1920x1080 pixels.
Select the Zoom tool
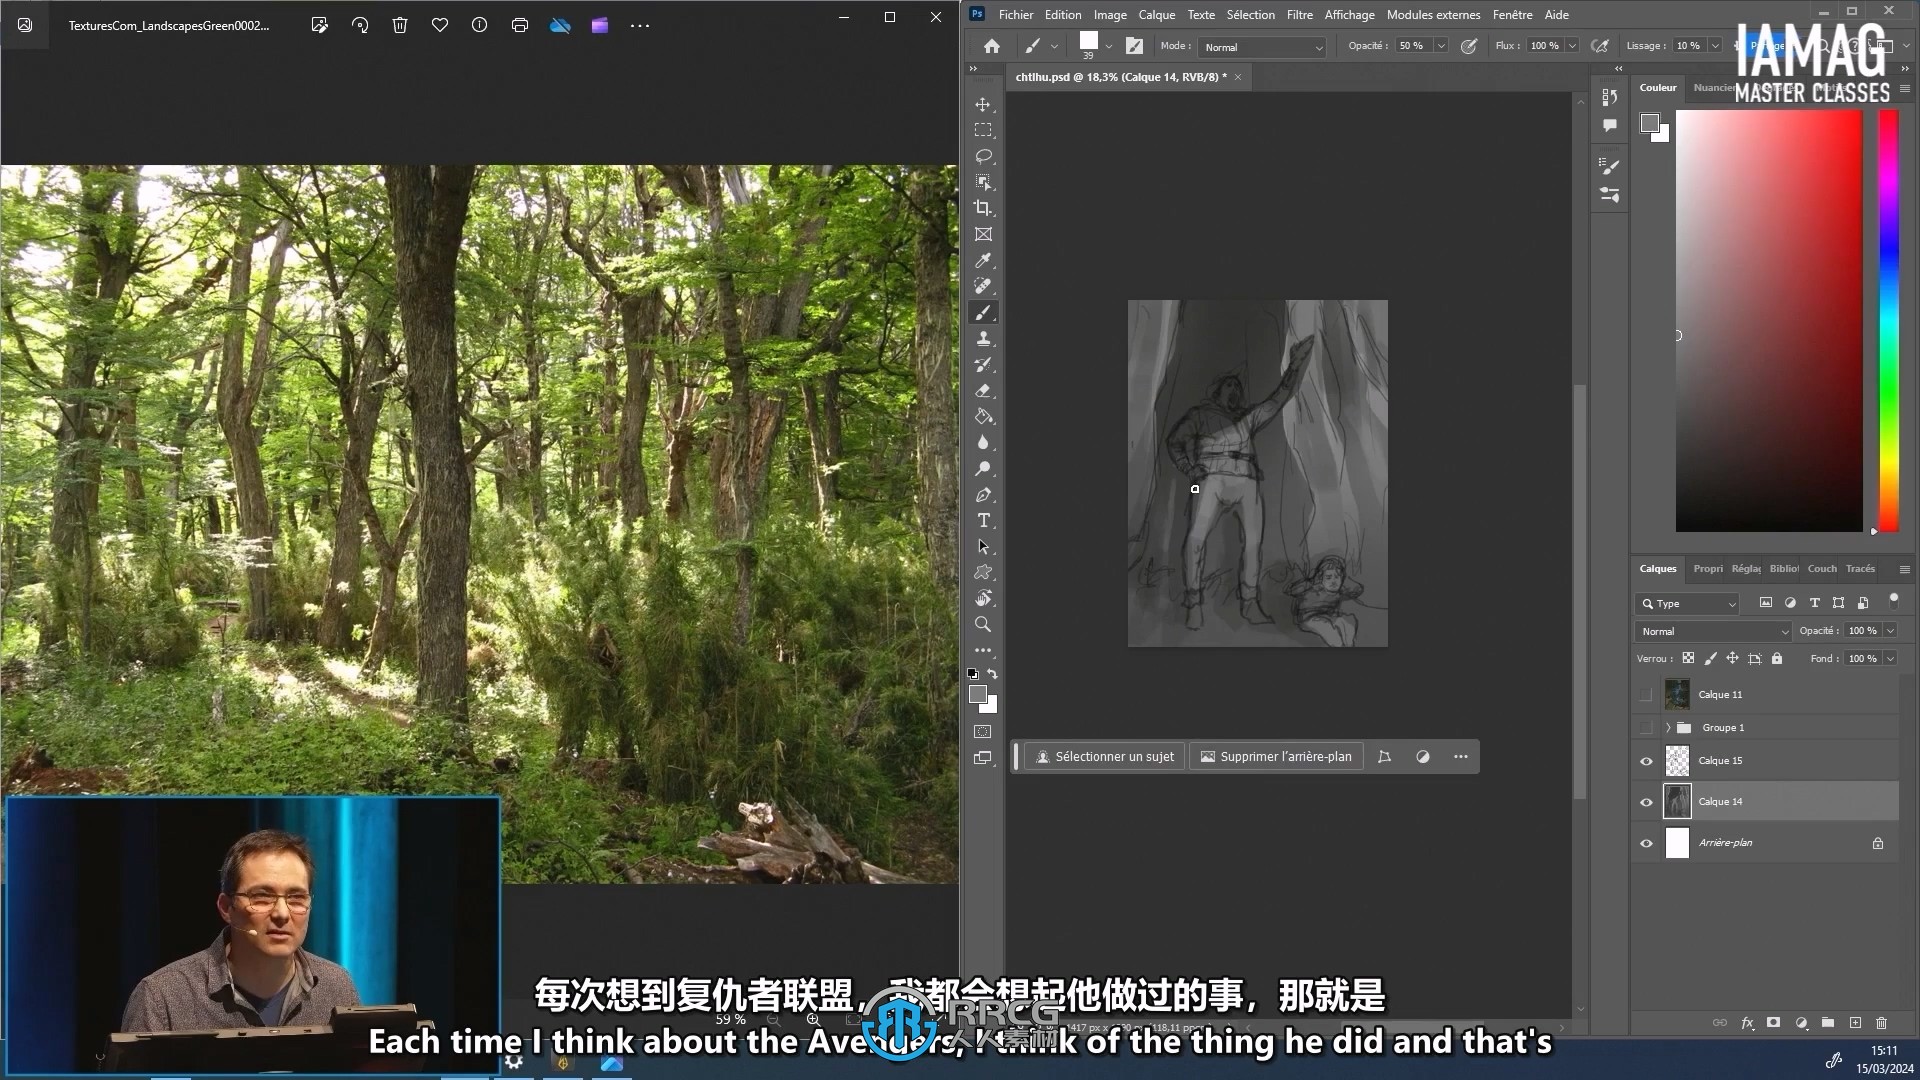point(983,625)
